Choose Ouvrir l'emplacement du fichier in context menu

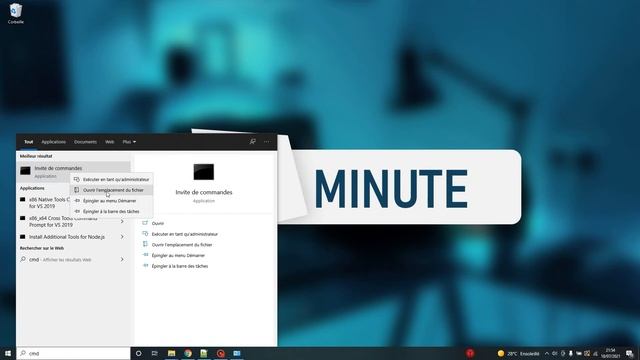click(x=112, y=190)
